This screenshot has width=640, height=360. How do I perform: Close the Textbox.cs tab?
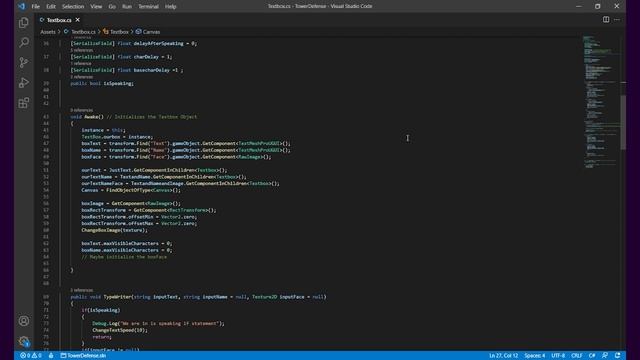pos(78,20)
